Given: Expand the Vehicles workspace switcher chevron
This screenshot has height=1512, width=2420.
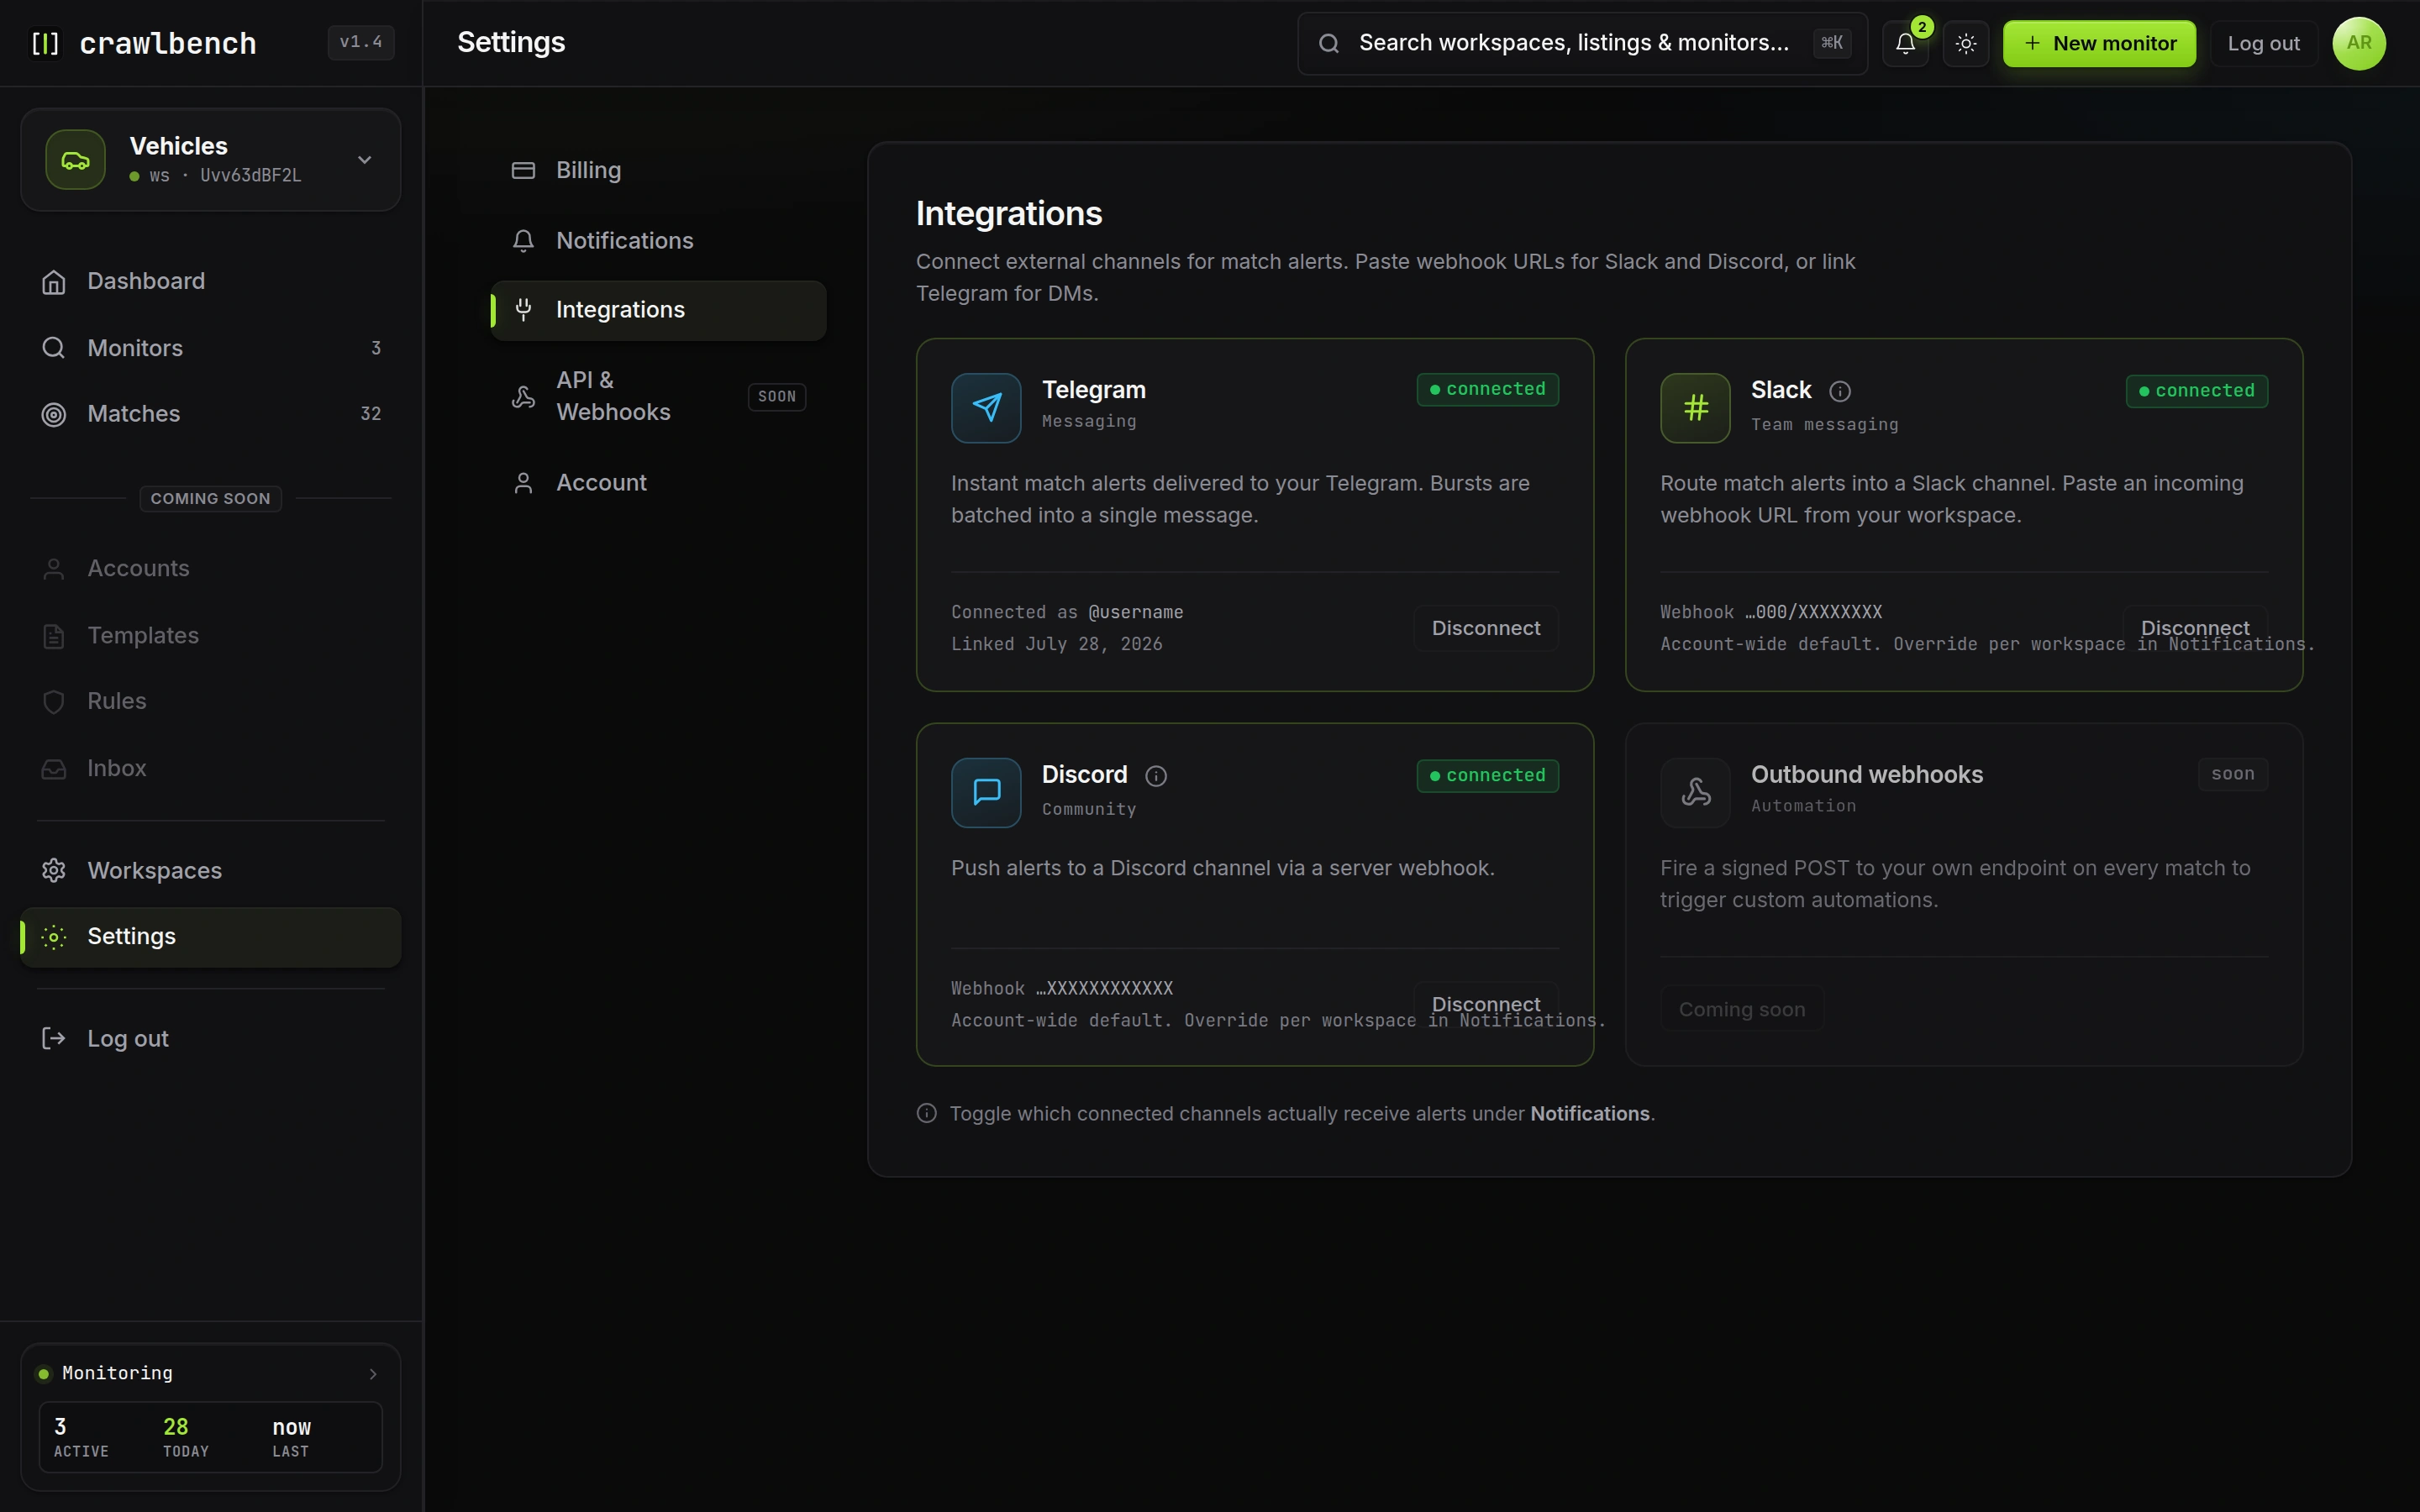Looking at the screenshot, I should (365, 160).
